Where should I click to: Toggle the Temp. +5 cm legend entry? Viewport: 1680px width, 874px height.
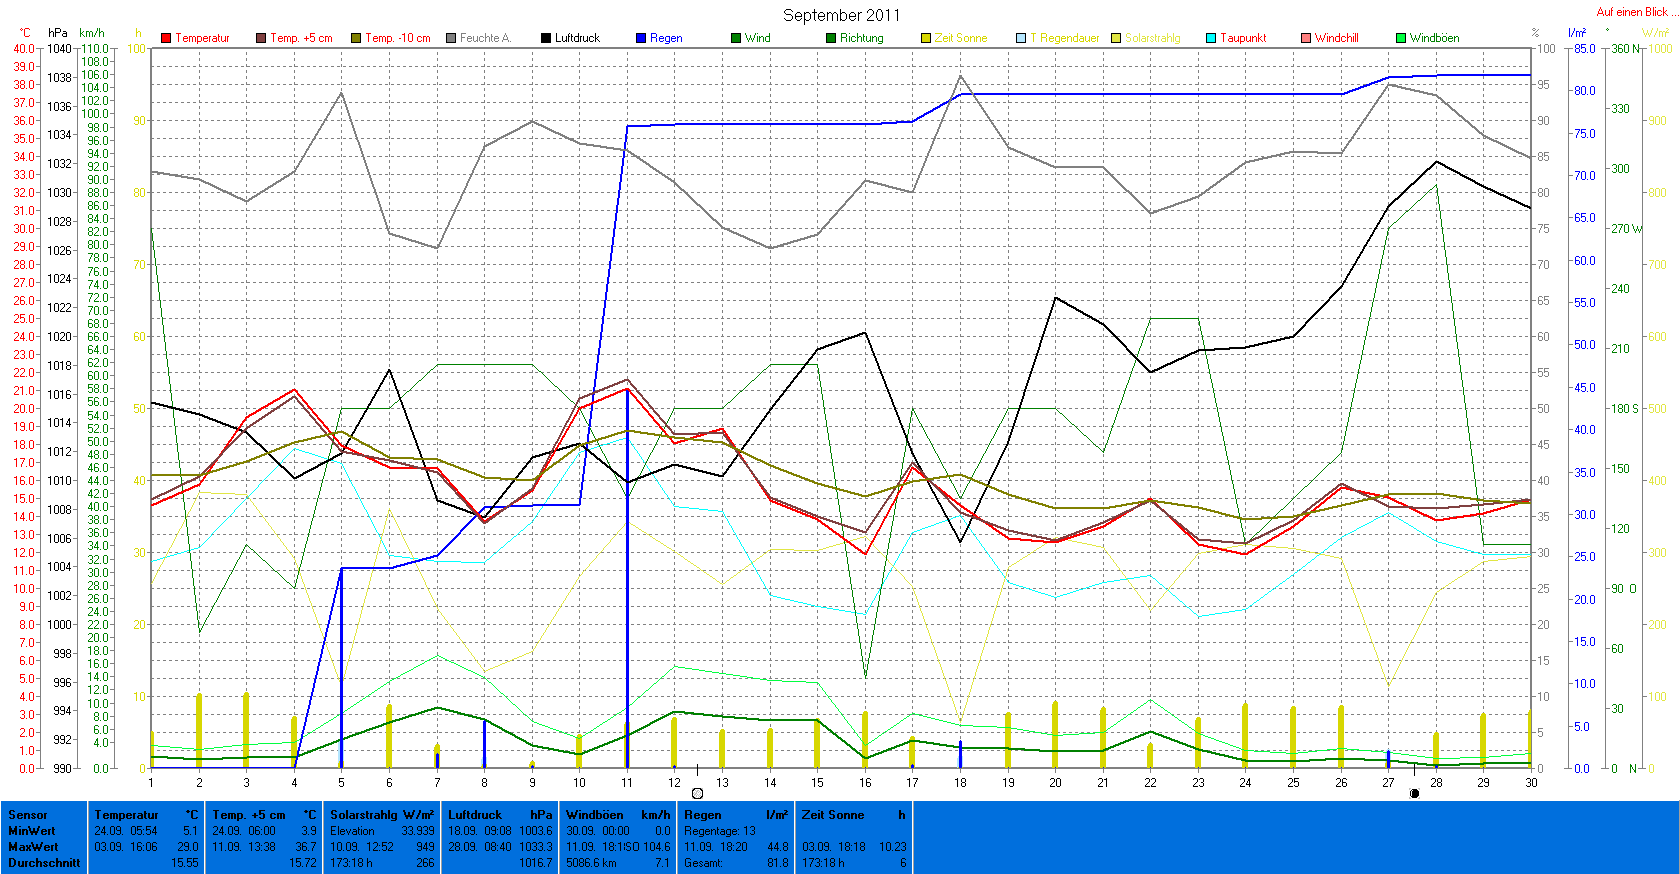pyautogui.click(x=261, y=38)
